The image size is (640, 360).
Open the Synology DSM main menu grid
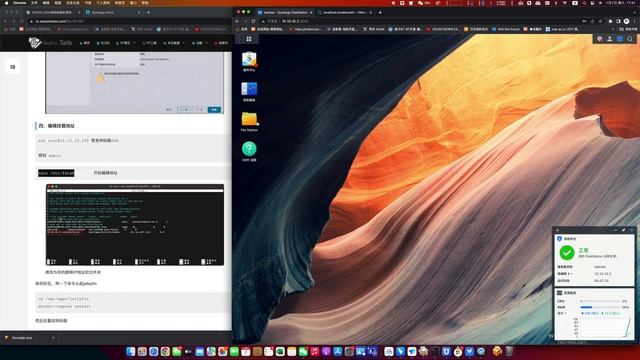pyautogui.click(x=249, y=39)
